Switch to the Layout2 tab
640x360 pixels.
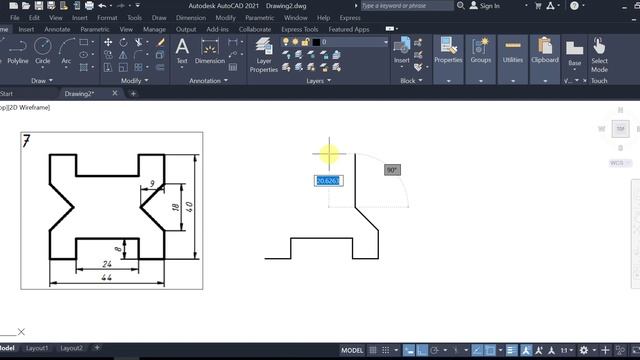click(71, 348)
